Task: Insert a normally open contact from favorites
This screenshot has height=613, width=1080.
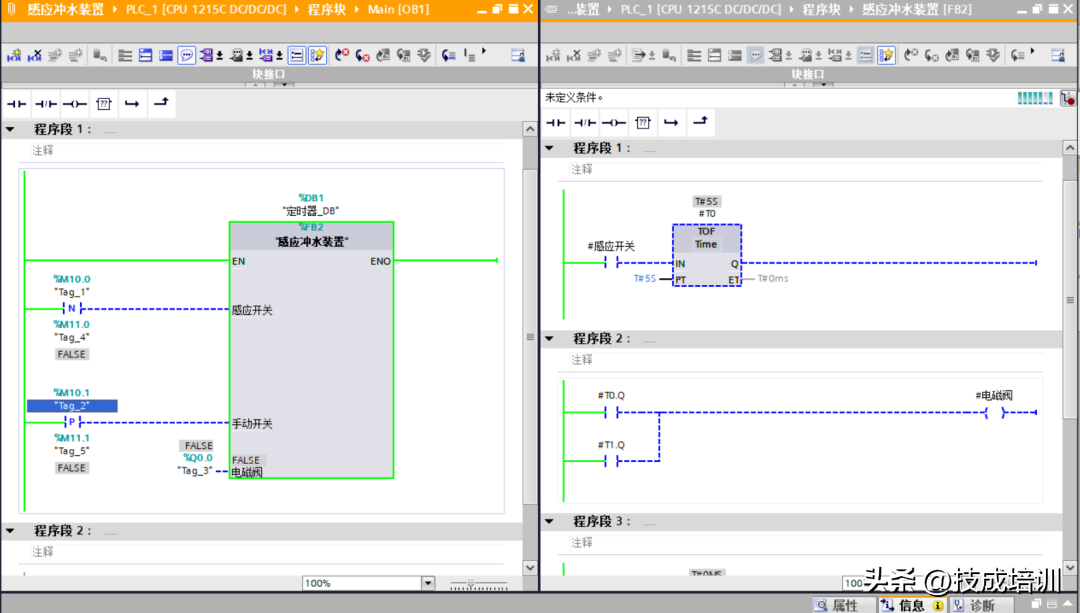Action: tap(17, 103)
